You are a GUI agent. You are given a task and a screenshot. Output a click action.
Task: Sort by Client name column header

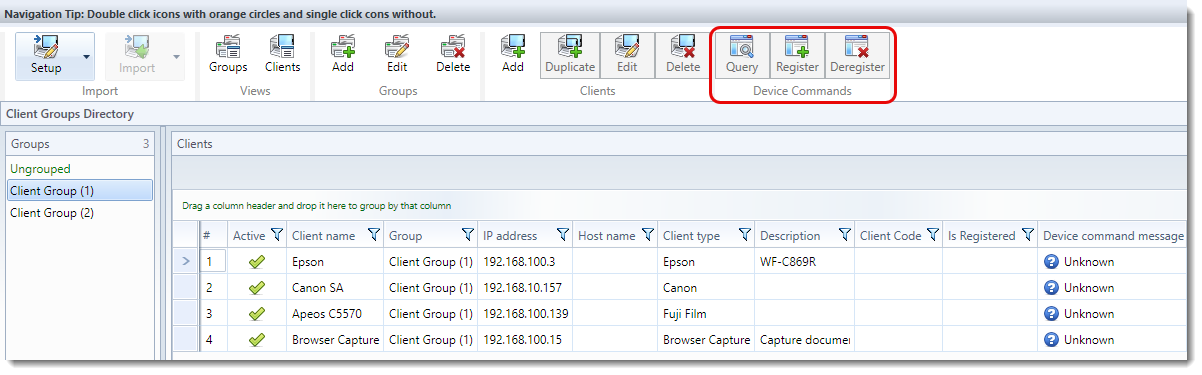tap(323, 236)
